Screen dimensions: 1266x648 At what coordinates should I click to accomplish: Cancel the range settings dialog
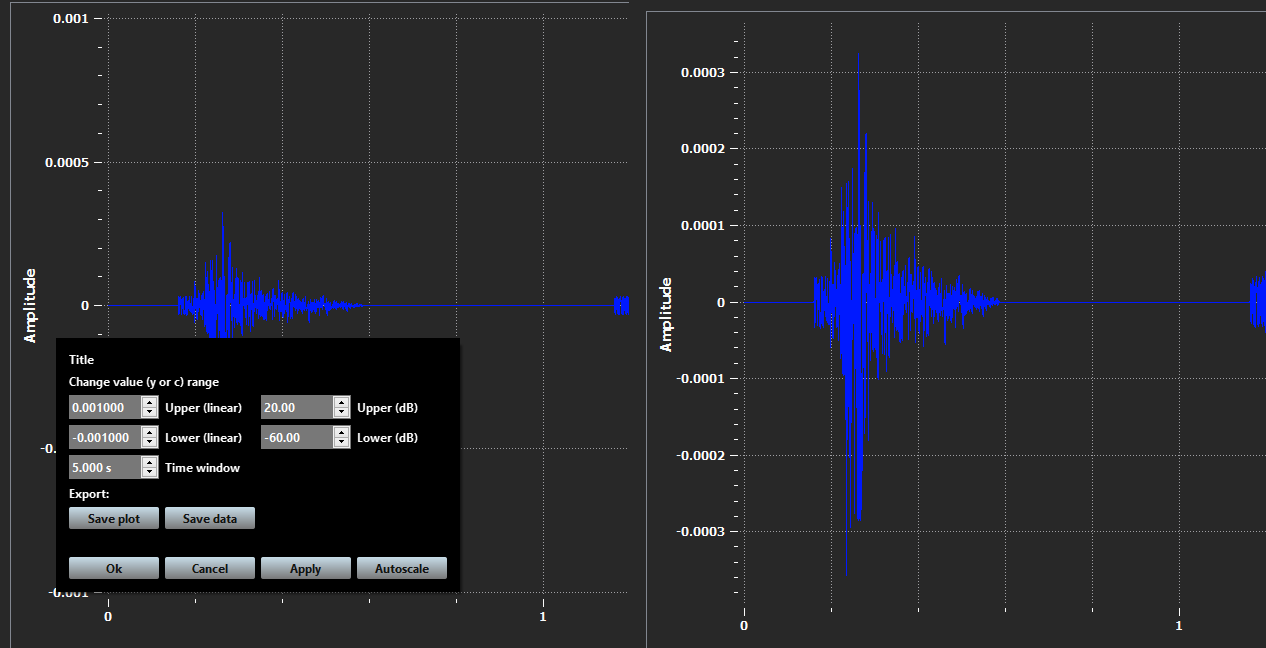point(210,568)
